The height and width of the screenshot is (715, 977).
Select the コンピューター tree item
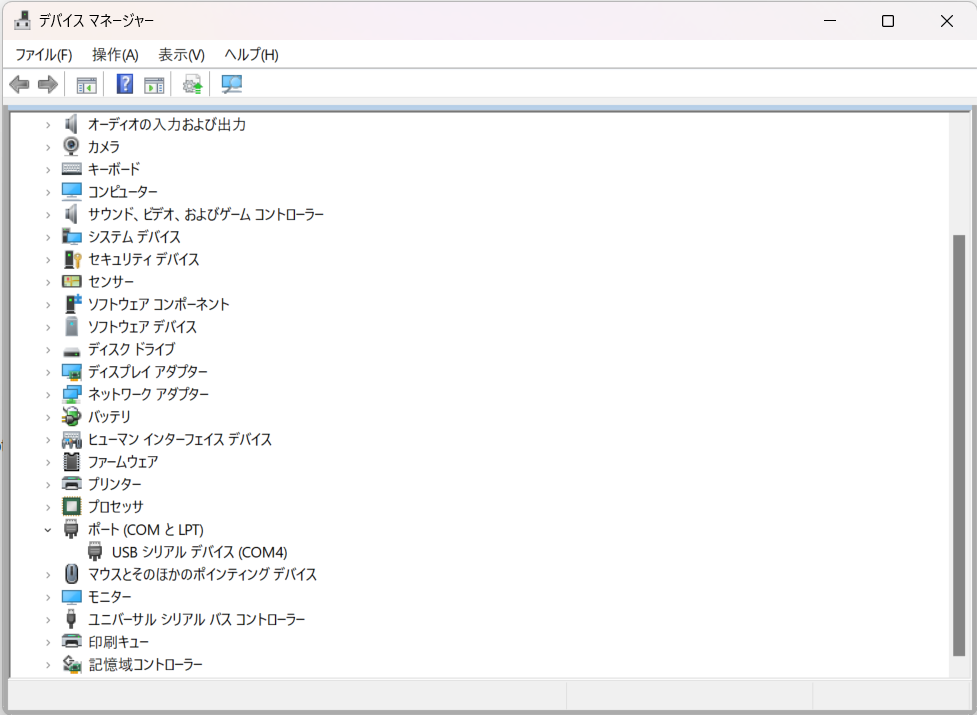[x=123, y=191]
